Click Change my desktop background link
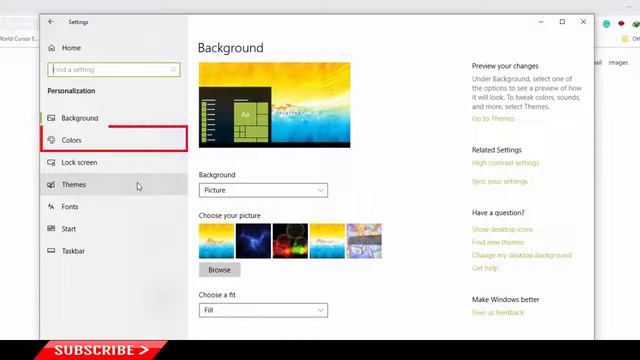This screenshot has height=360, width=640. point(522,255)
